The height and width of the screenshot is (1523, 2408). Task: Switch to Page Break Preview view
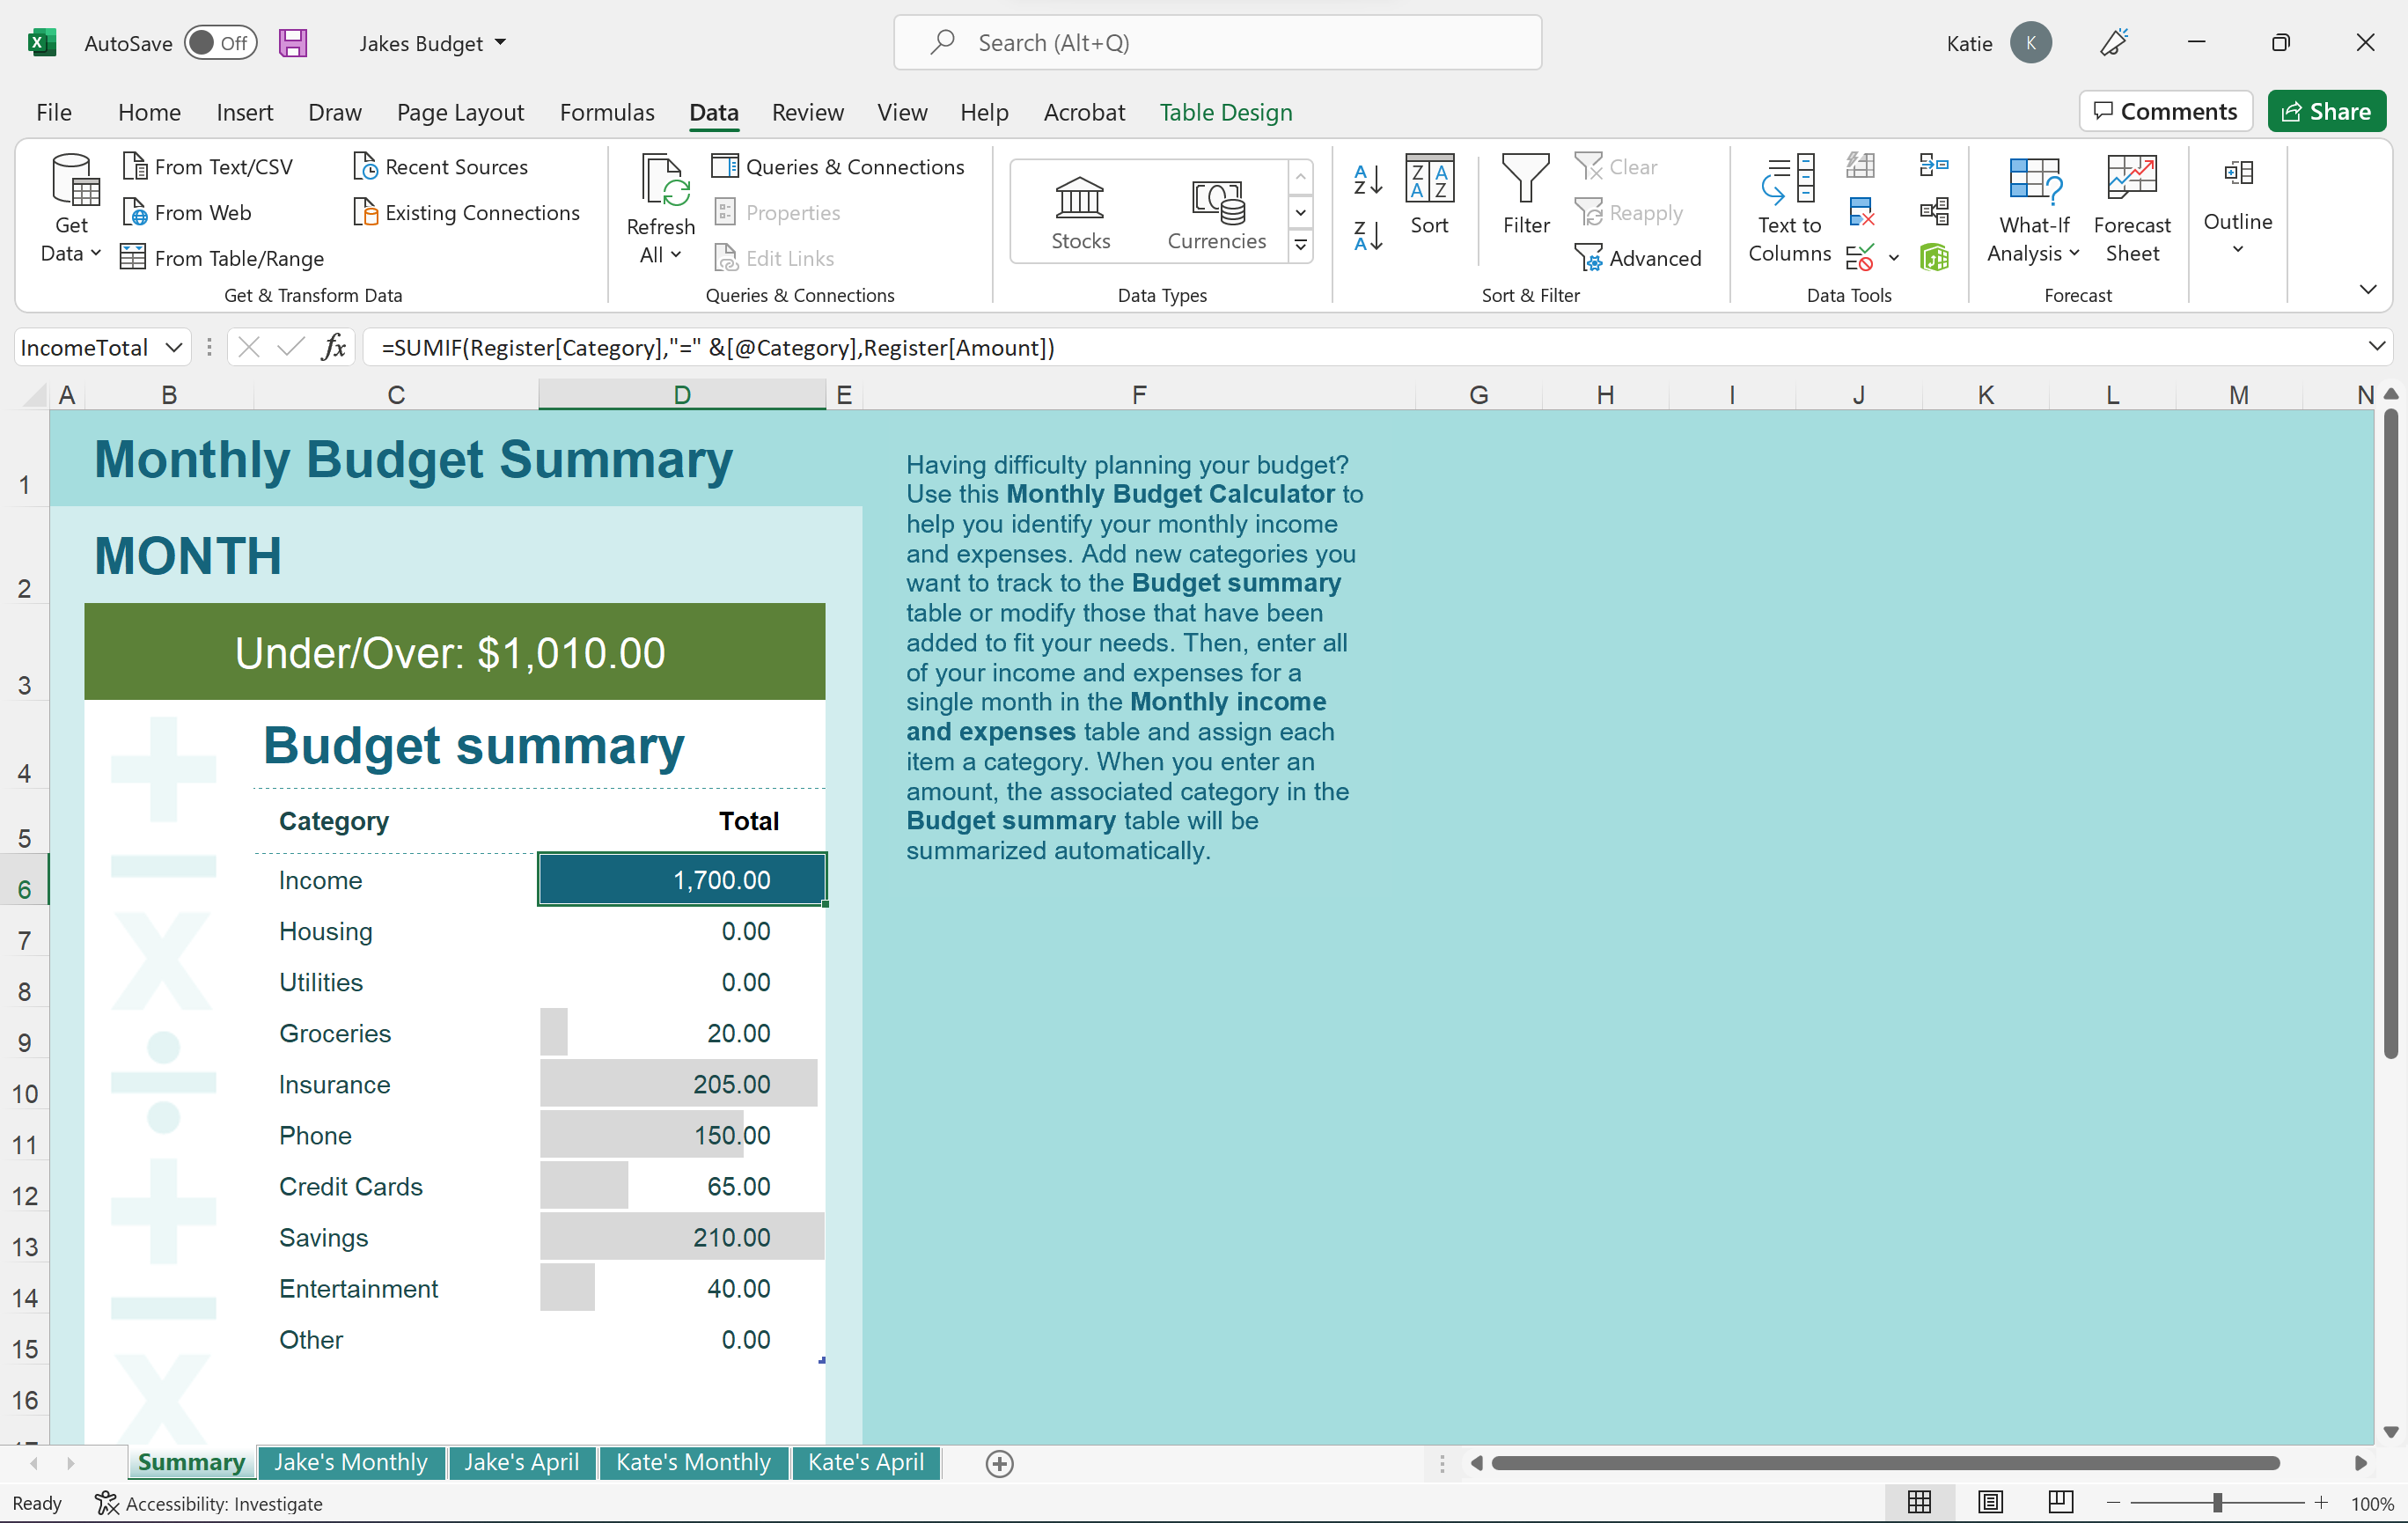click(x=2061, y=1502)
